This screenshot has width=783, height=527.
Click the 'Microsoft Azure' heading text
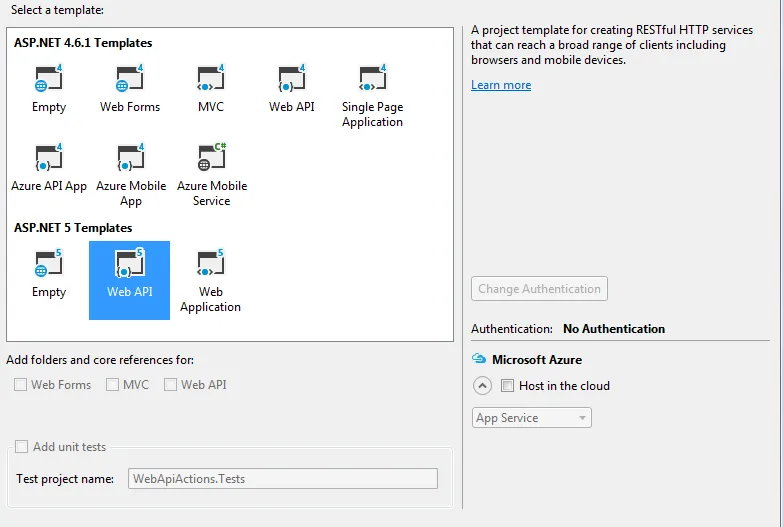point(537,360)
